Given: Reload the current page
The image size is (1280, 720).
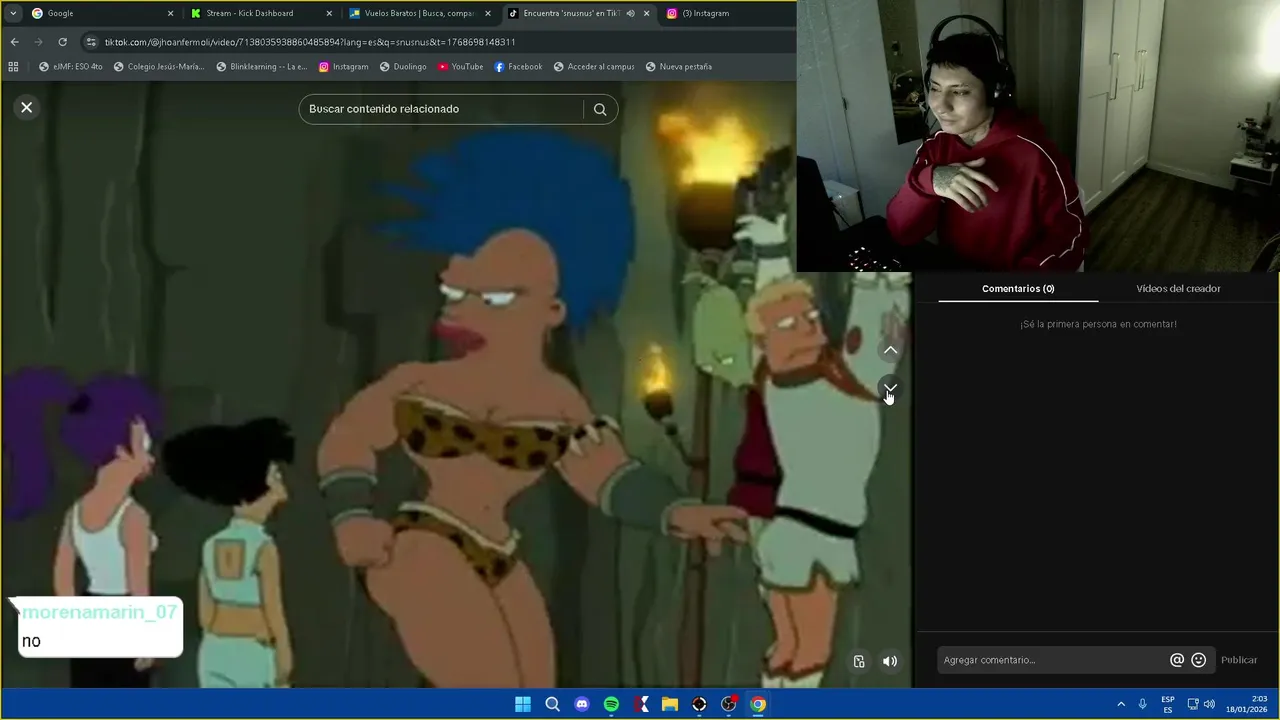Looking at the screenshot, I should (62, 42).
